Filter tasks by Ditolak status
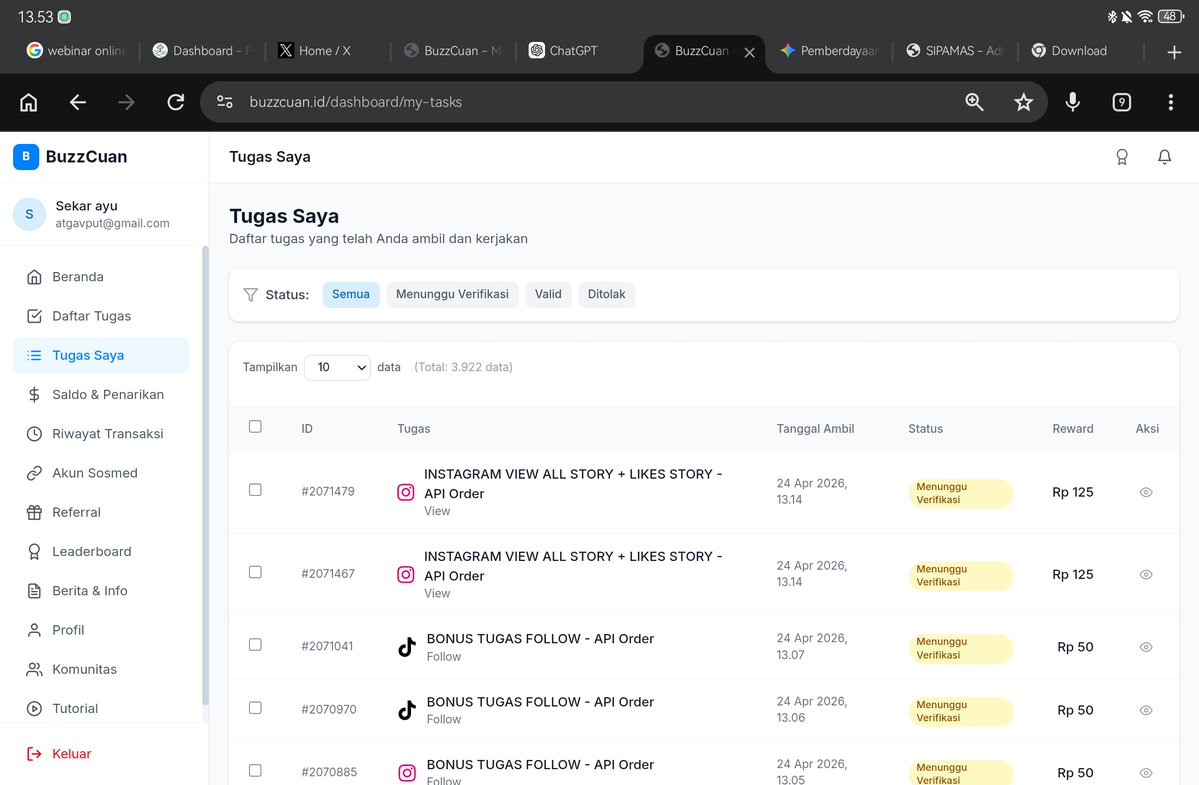 coord(606,294)
